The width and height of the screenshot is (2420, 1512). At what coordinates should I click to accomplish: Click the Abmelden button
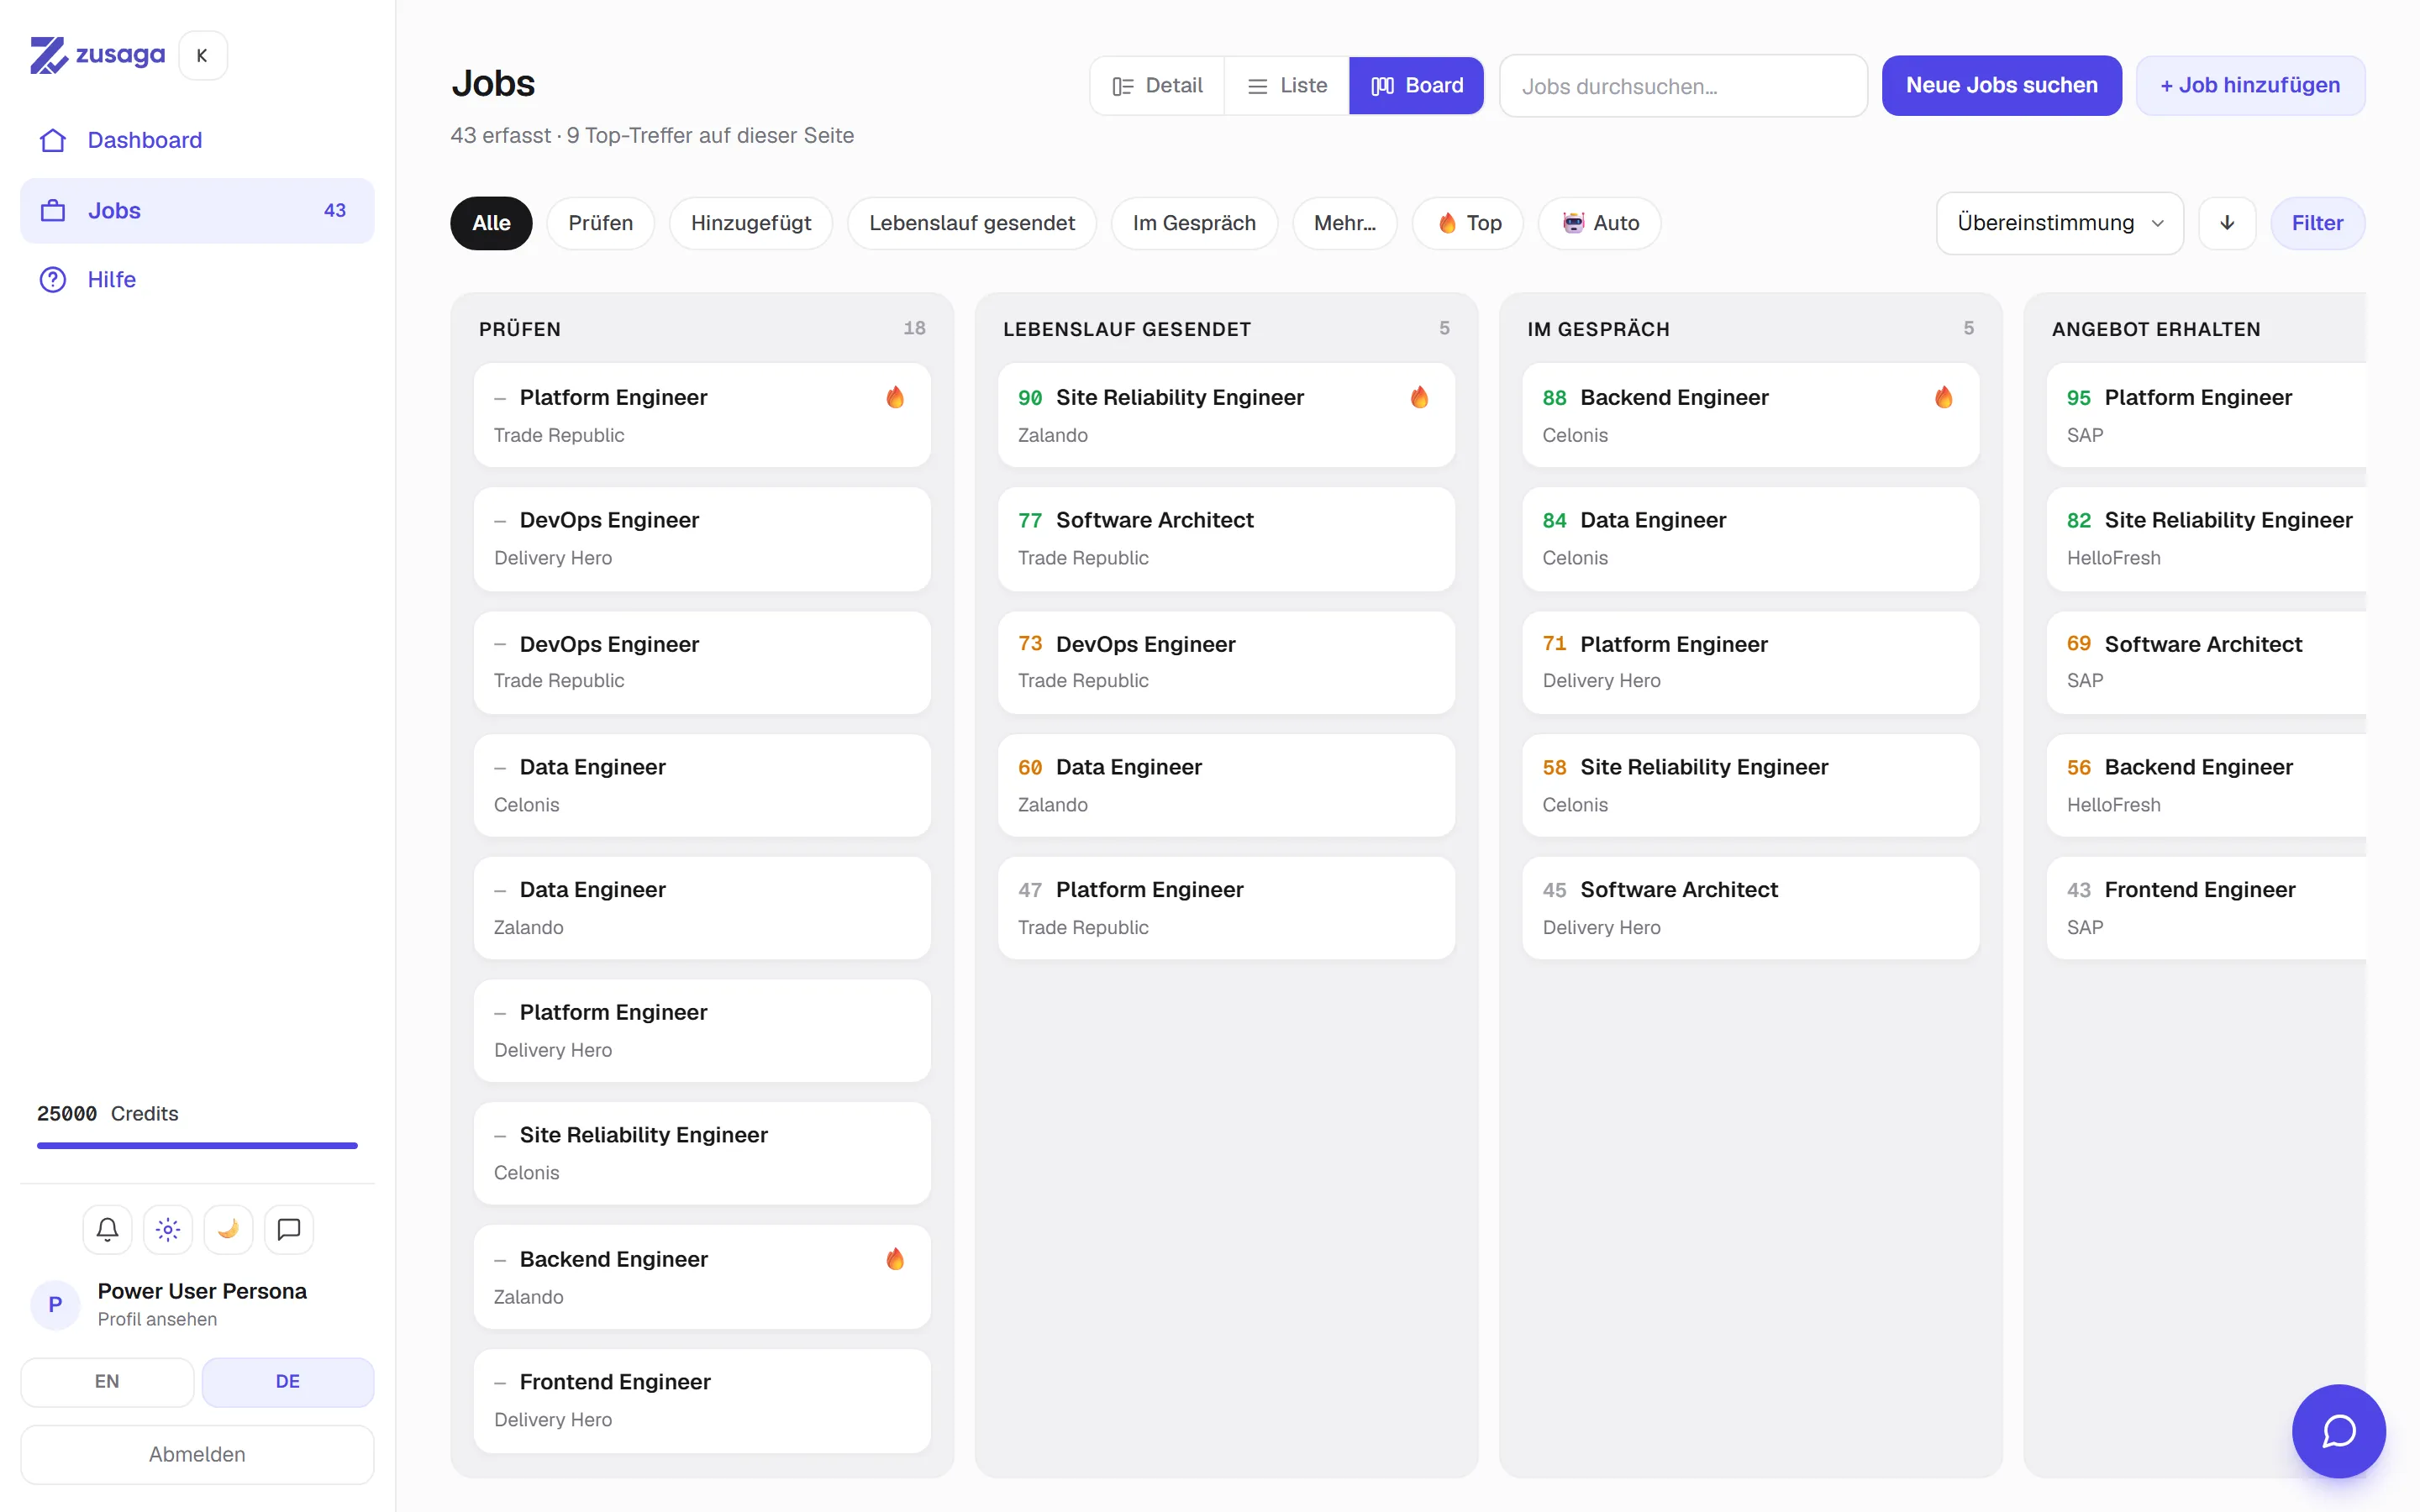(x=197, y=1454)
